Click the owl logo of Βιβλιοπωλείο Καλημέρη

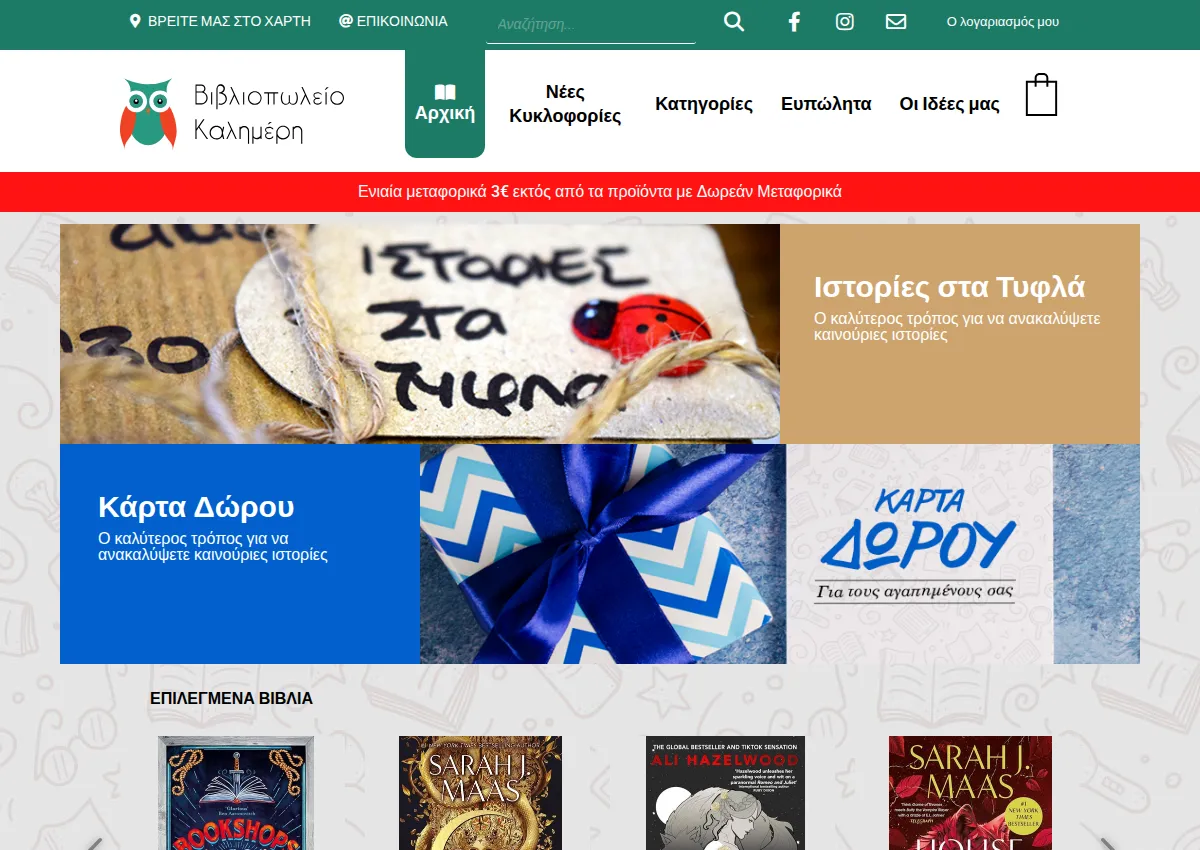coord(148,113)
